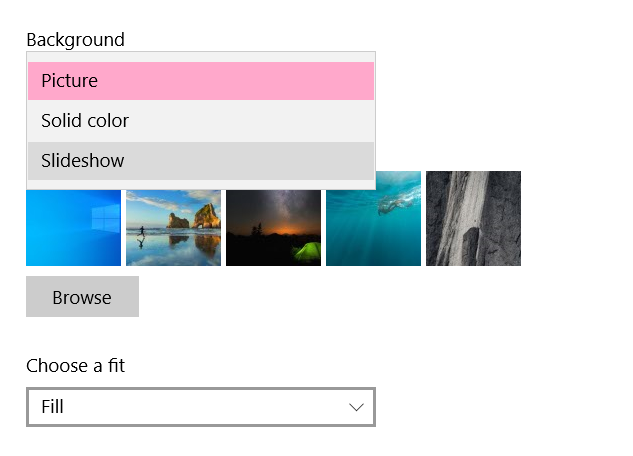Pick the night sky camping wallpaper thumbnail

coord(273,228)
